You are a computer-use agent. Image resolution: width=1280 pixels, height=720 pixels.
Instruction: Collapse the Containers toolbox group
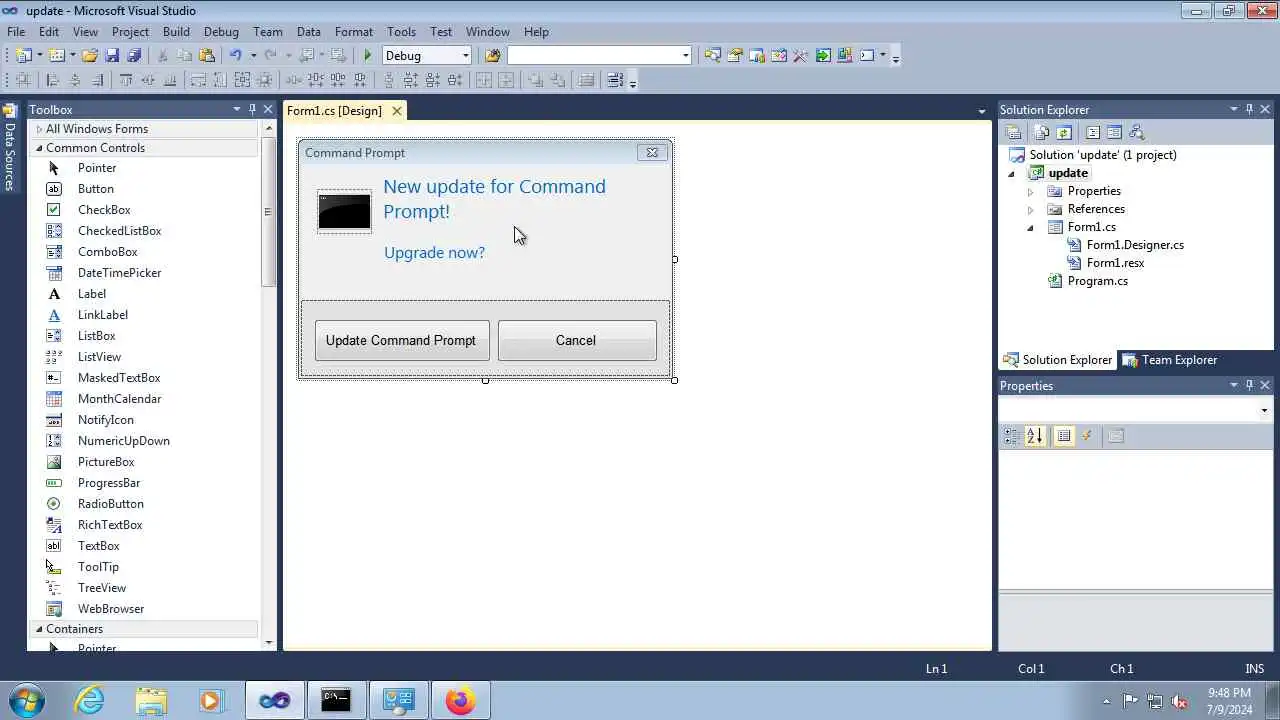(x=40, y=629)
